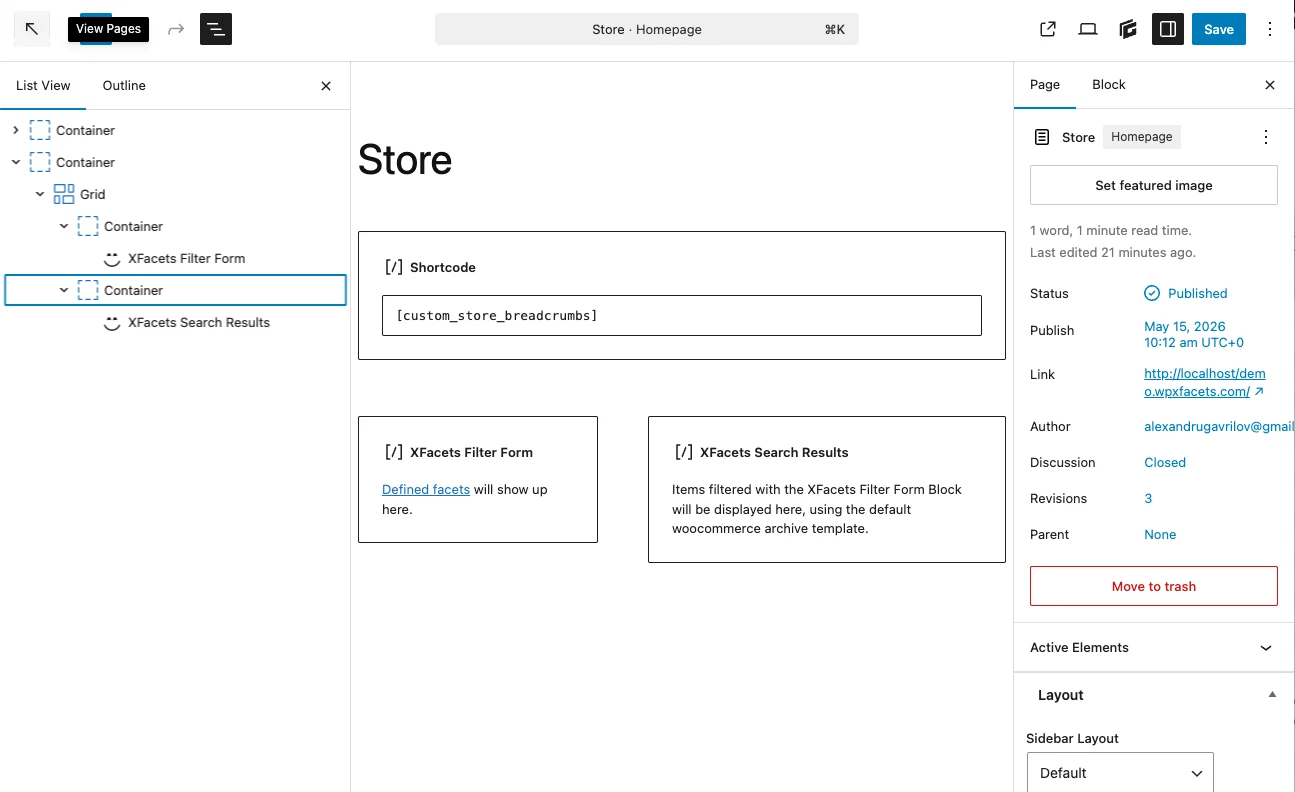Image resolution: width=1295 pixels, height=792 pixels.
Task: Open page Actions kebab beside Homepage
Action: pos(1266,137)
